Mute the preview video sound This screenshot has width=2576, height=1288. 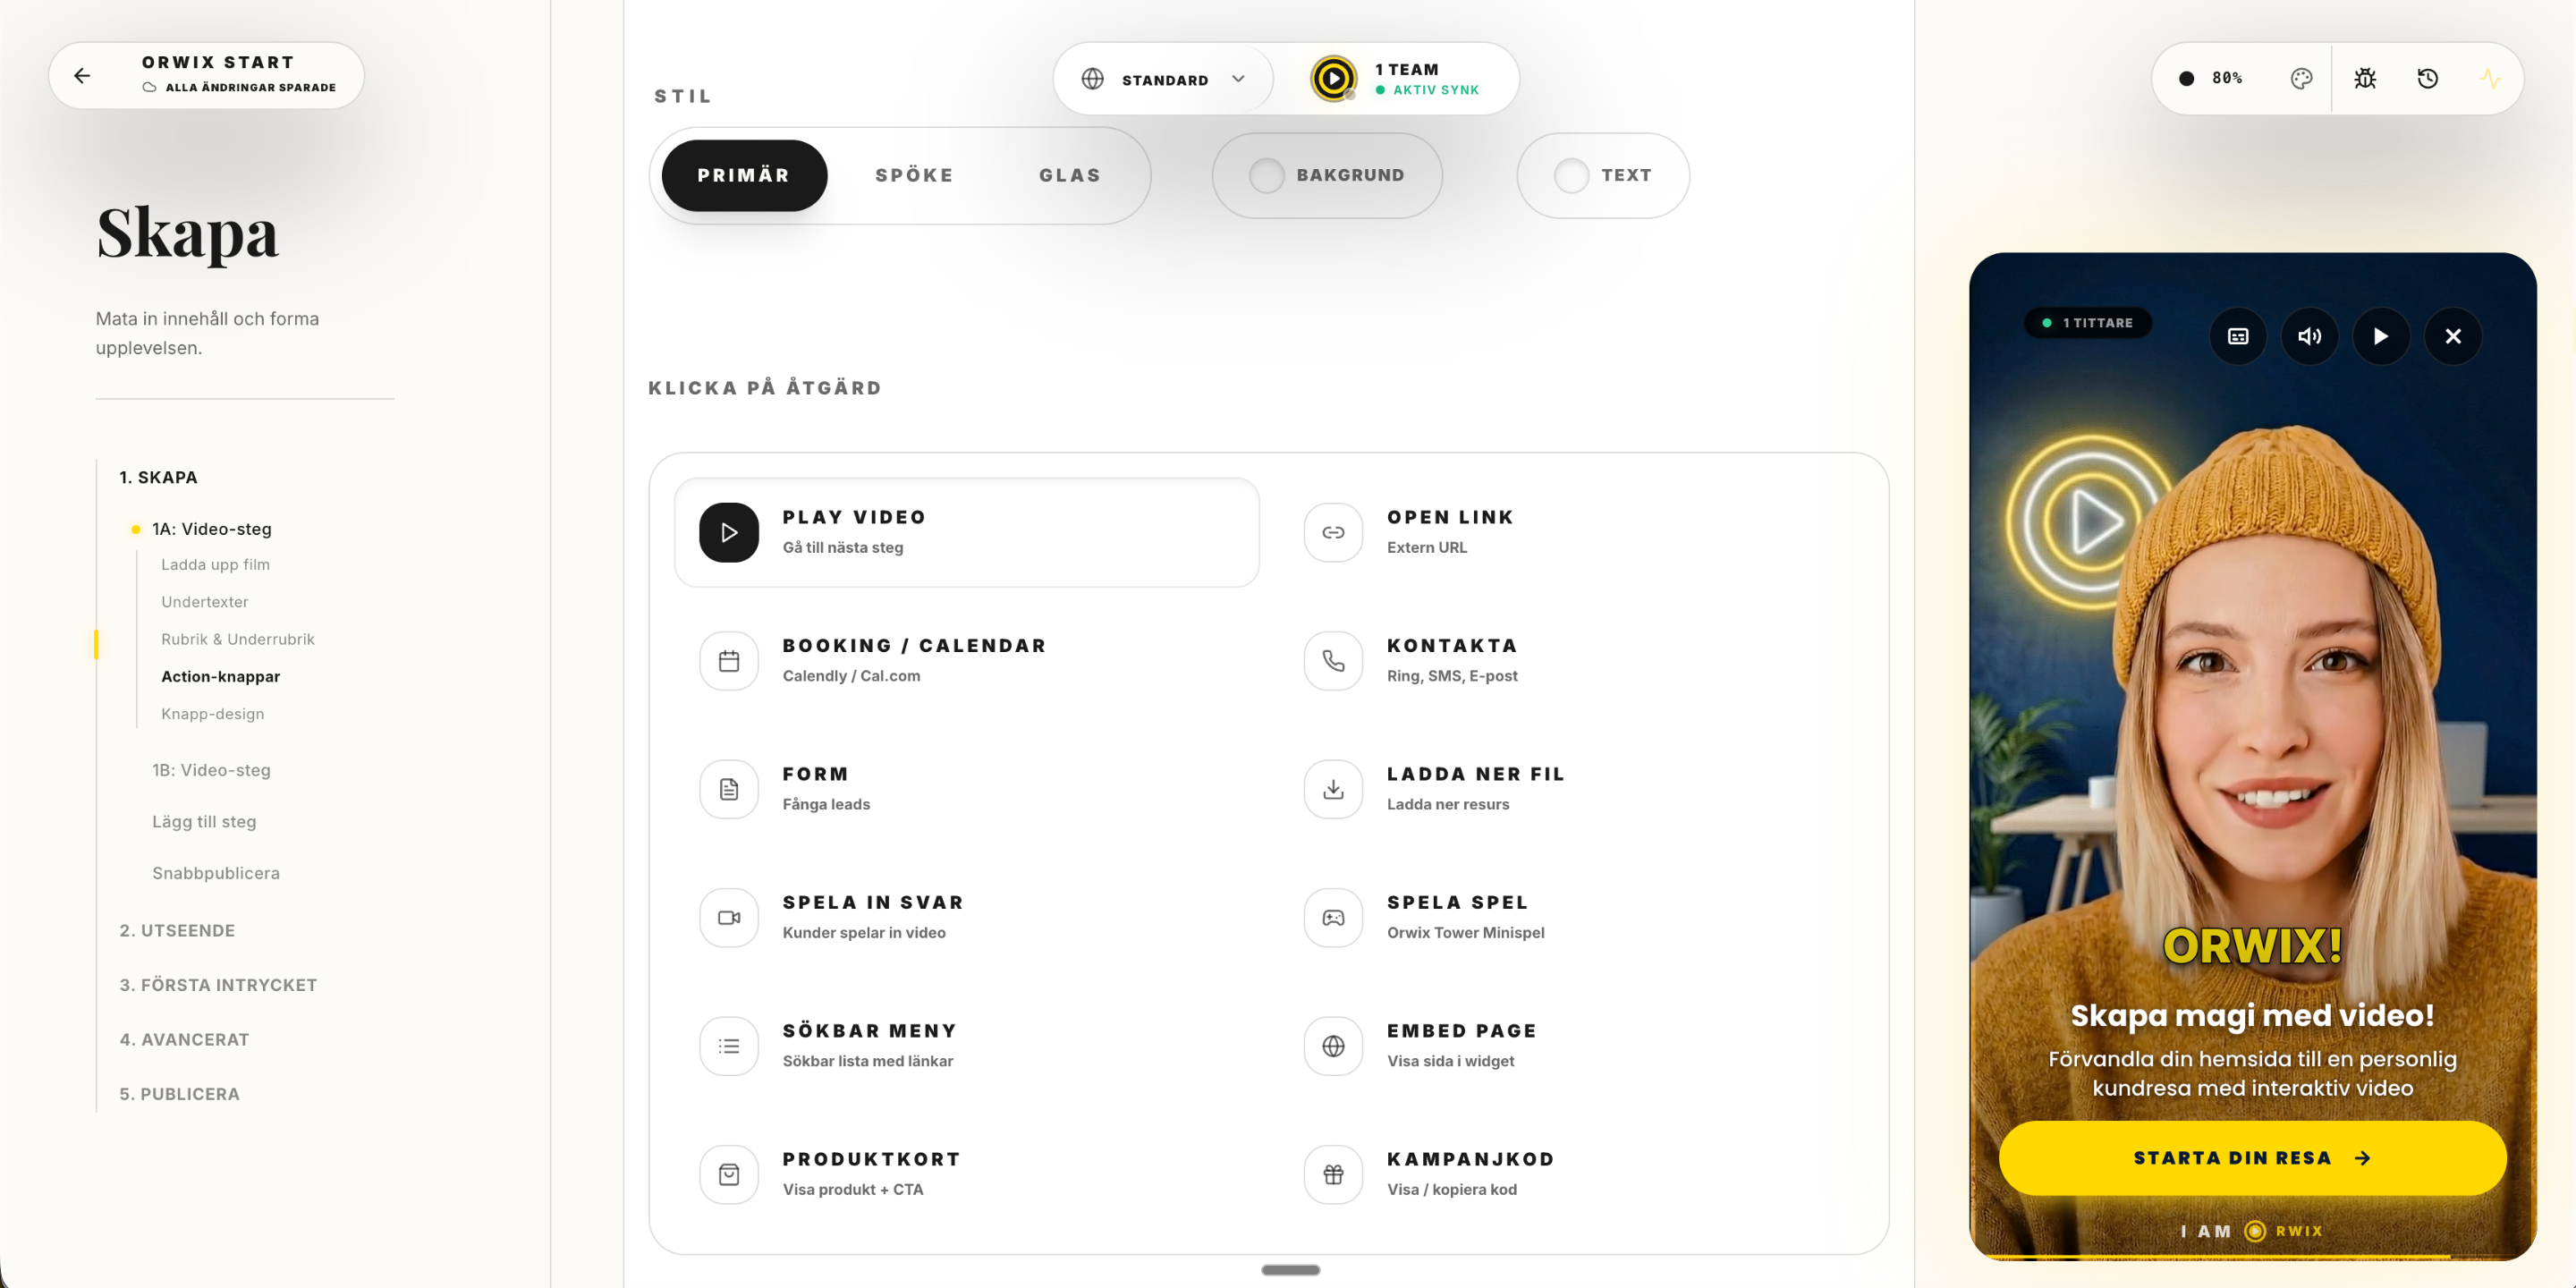point(2310,336)
